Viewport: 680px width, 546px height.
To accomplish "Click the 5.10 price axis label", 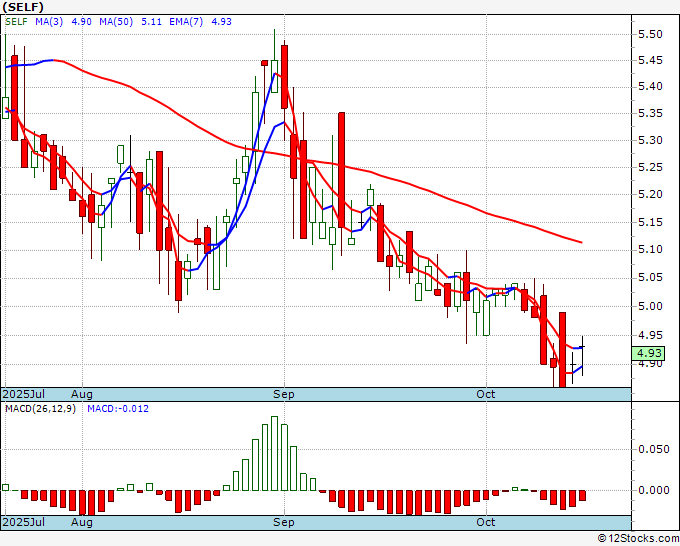I will (x=651, y=249).
